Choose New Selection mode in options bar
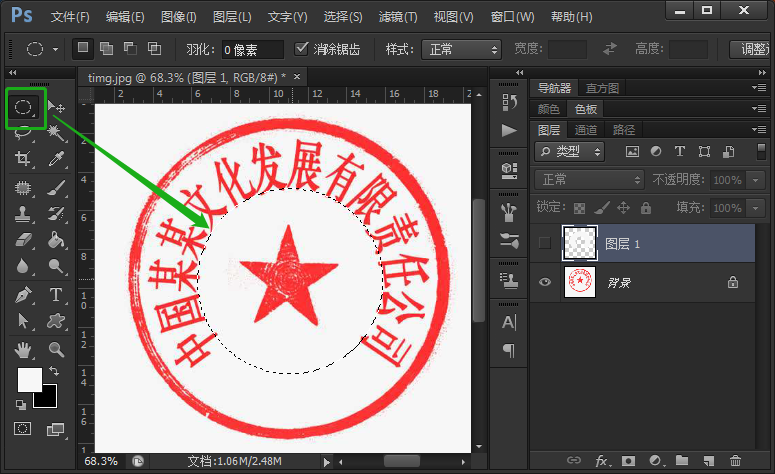 [83, 48]
